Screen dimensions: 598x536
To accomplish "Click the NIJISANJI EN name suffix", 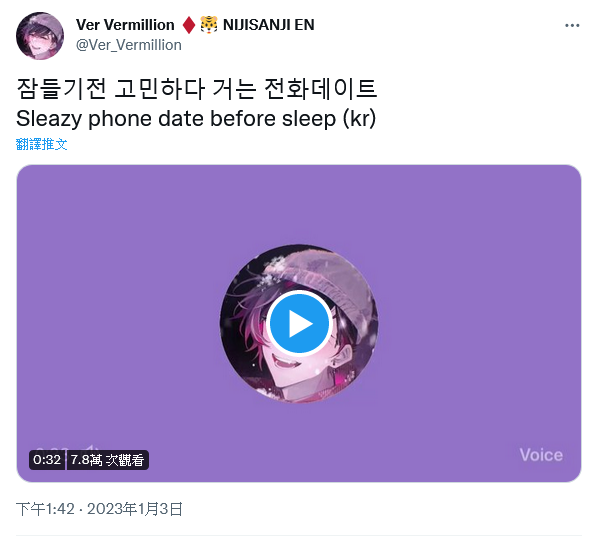I will (268, 25).
